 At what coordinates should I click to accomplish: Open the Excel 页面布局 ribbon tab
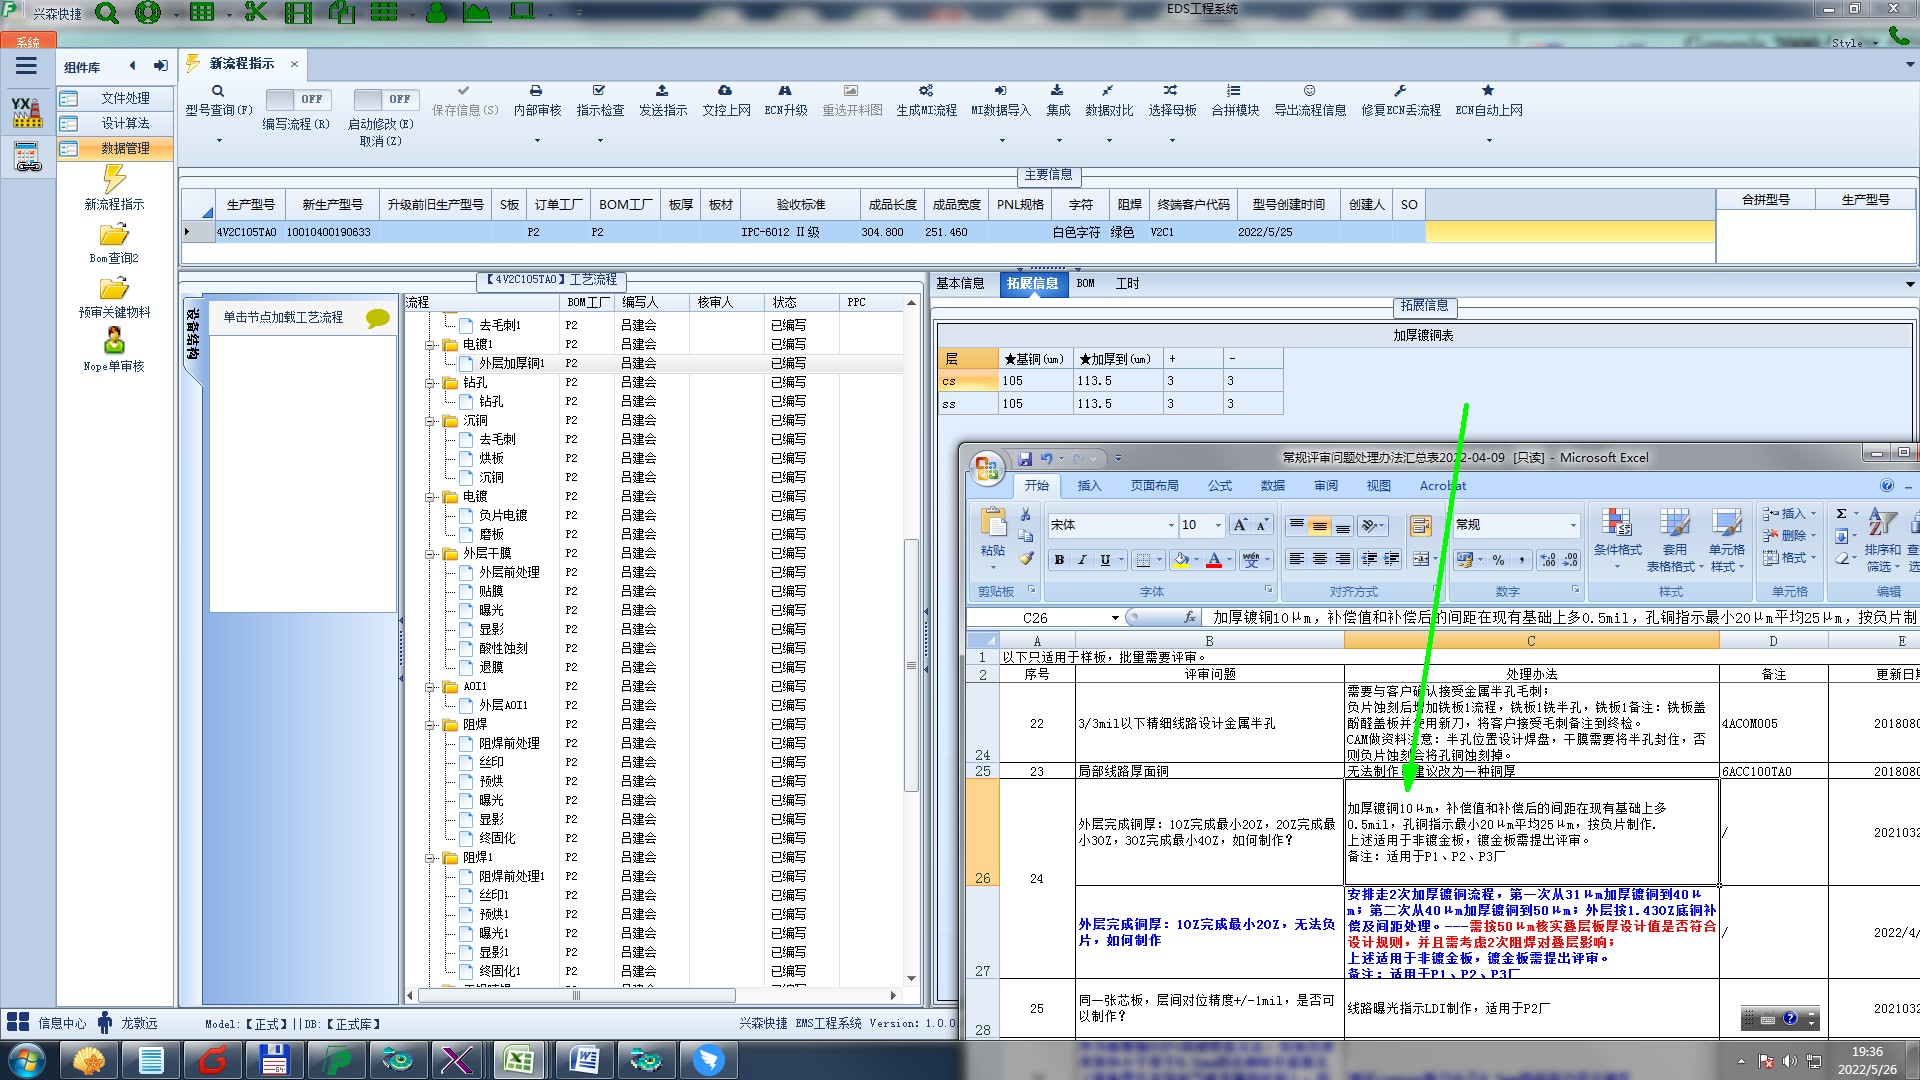coord(1154,486)
